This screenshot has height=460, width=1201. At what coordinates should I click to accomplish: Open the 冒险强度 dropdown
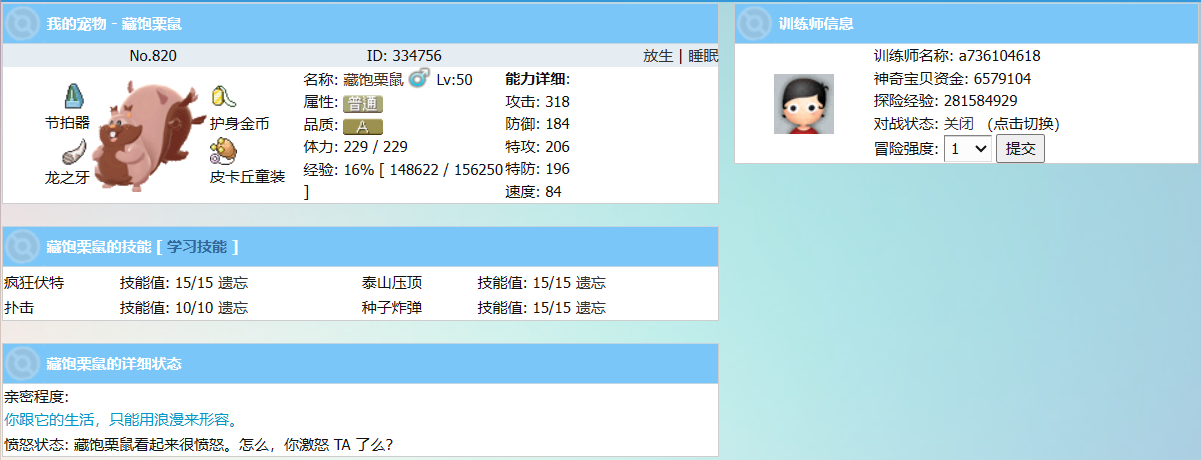[968, 149]
